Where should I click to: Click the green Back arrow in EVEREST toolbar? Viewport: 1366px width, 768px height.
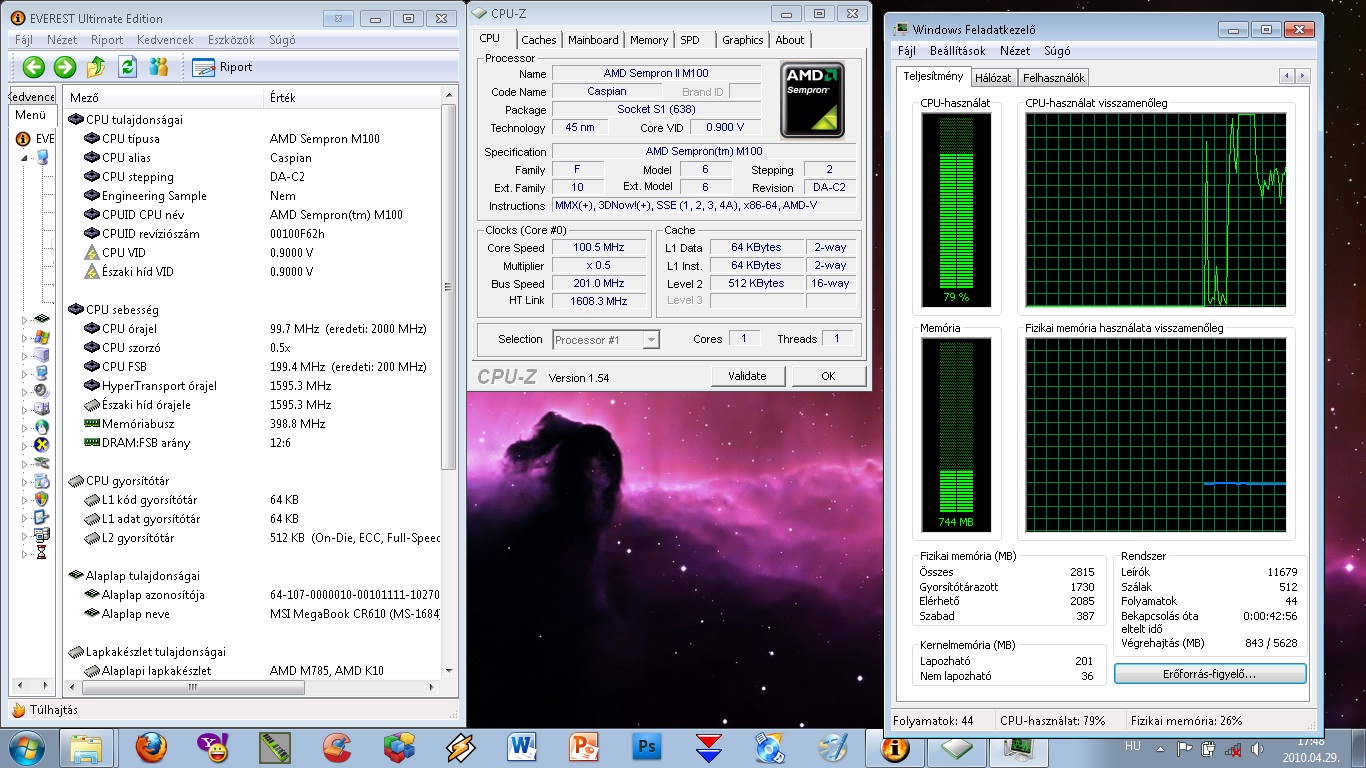(x=34, y=67)
